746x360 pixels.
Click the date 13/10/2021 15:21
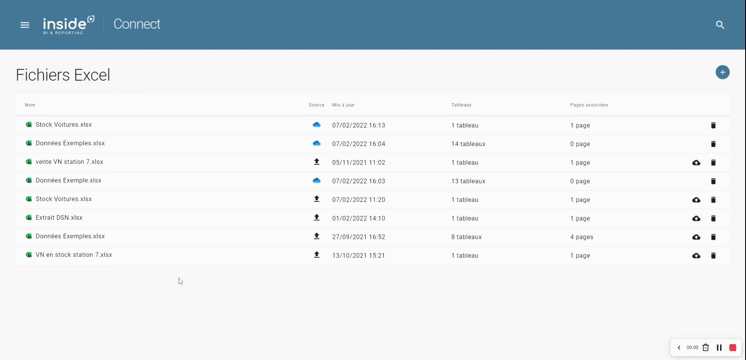click(x=358, y=255)
